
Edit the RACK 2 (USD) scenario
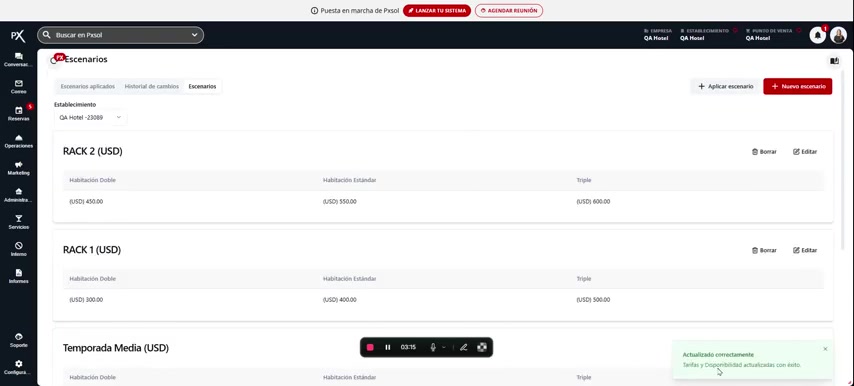pyautogui.click(x=805, y=152)
